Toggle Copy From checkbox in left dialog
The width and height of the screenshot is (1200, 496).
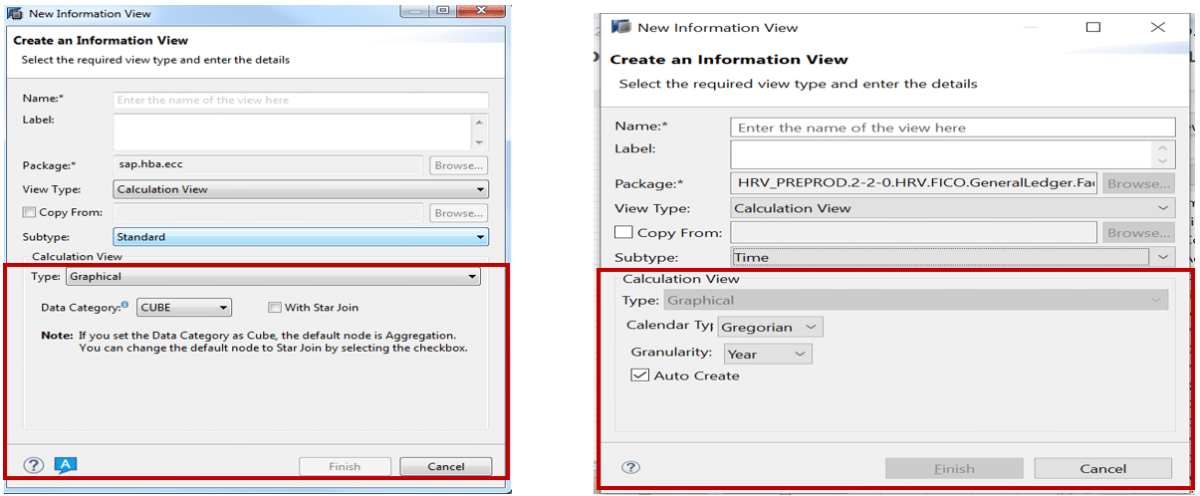click(29, 213)
